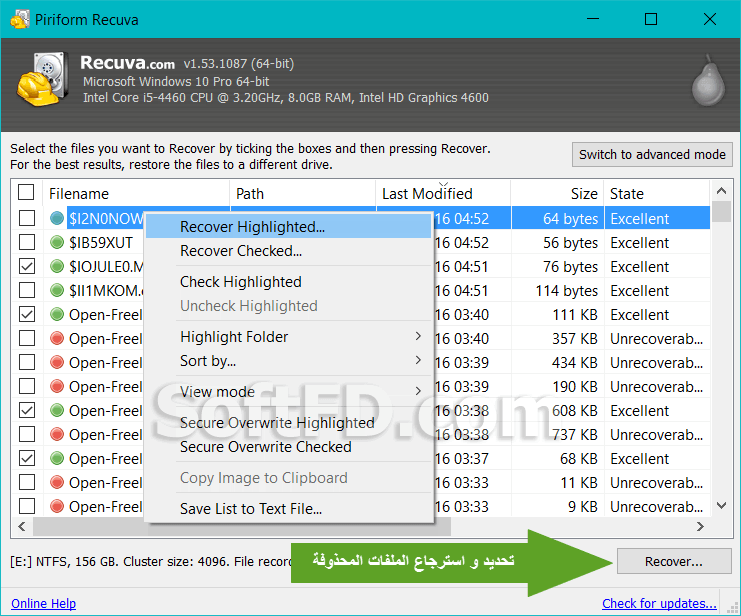The height and width of the screenshot is (616, 741).
Task: Click the Recuva hard-hat logo icon
Action: point(42,79)
